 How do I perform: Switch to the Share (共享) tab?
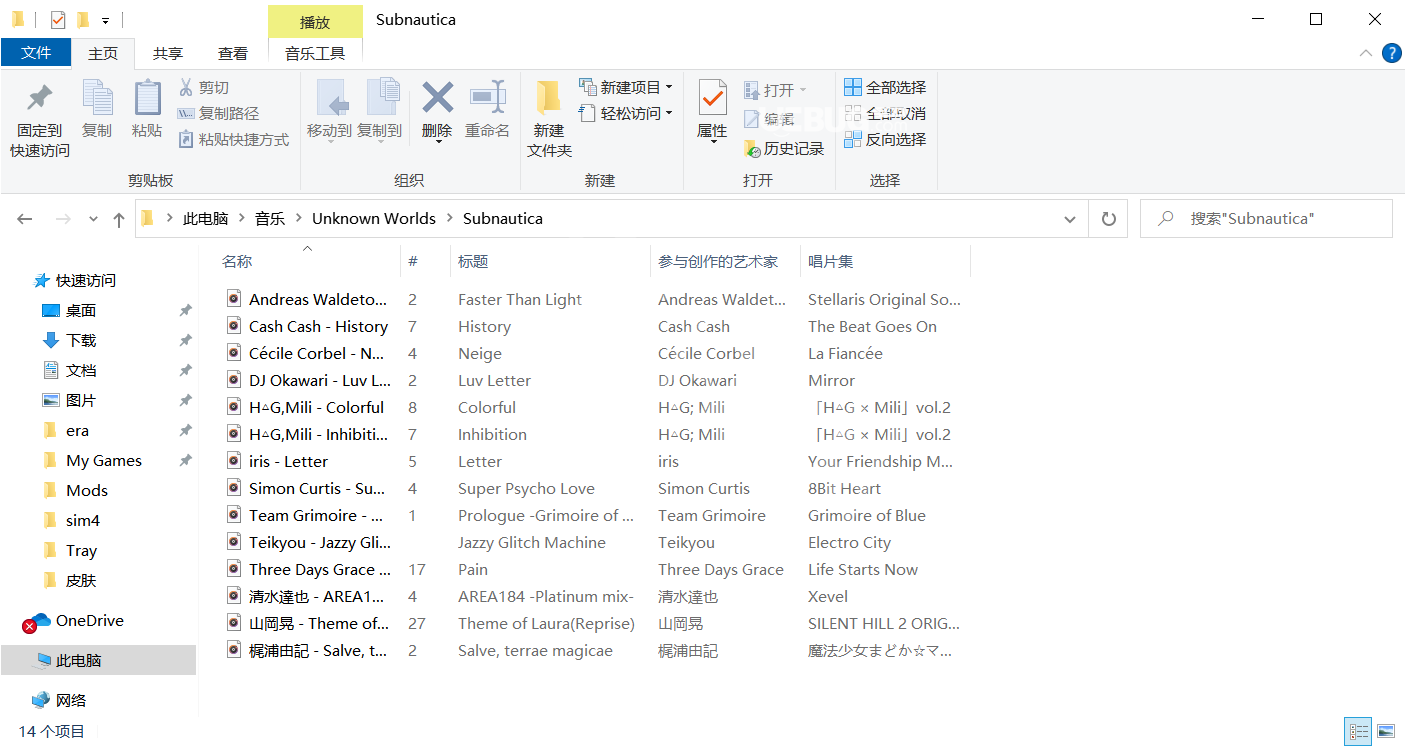click(168, 54)
